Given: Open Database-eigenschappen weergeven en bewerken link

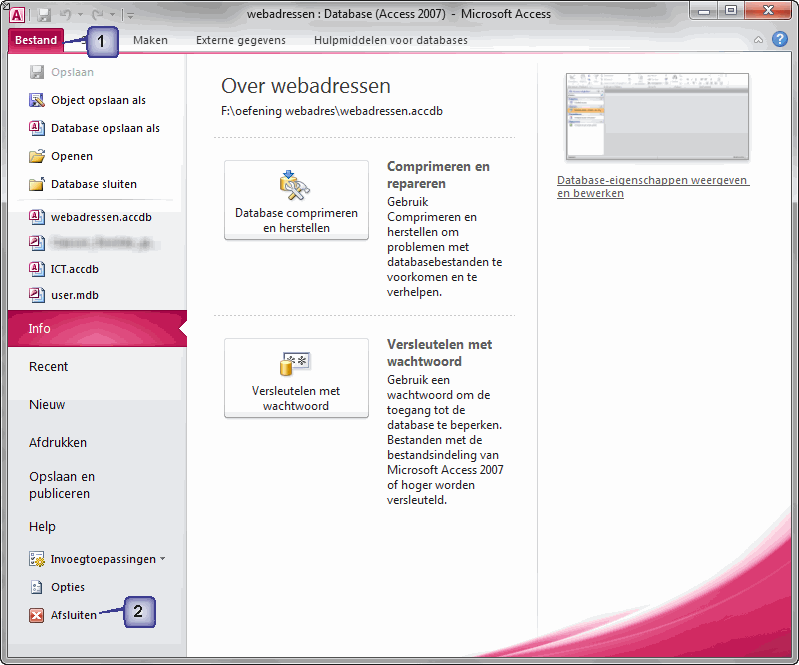Looking at the screenshot, I should tap(653, 187).
